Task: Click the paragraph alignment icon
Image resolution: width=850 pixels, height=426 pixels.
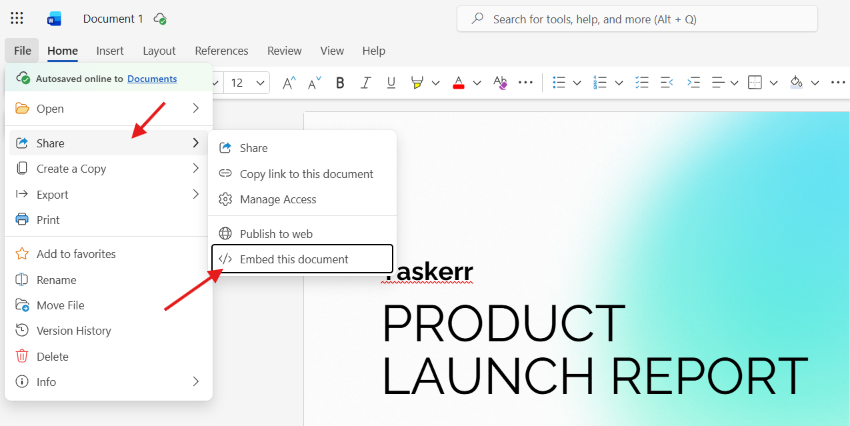Action: click(718, 83)
